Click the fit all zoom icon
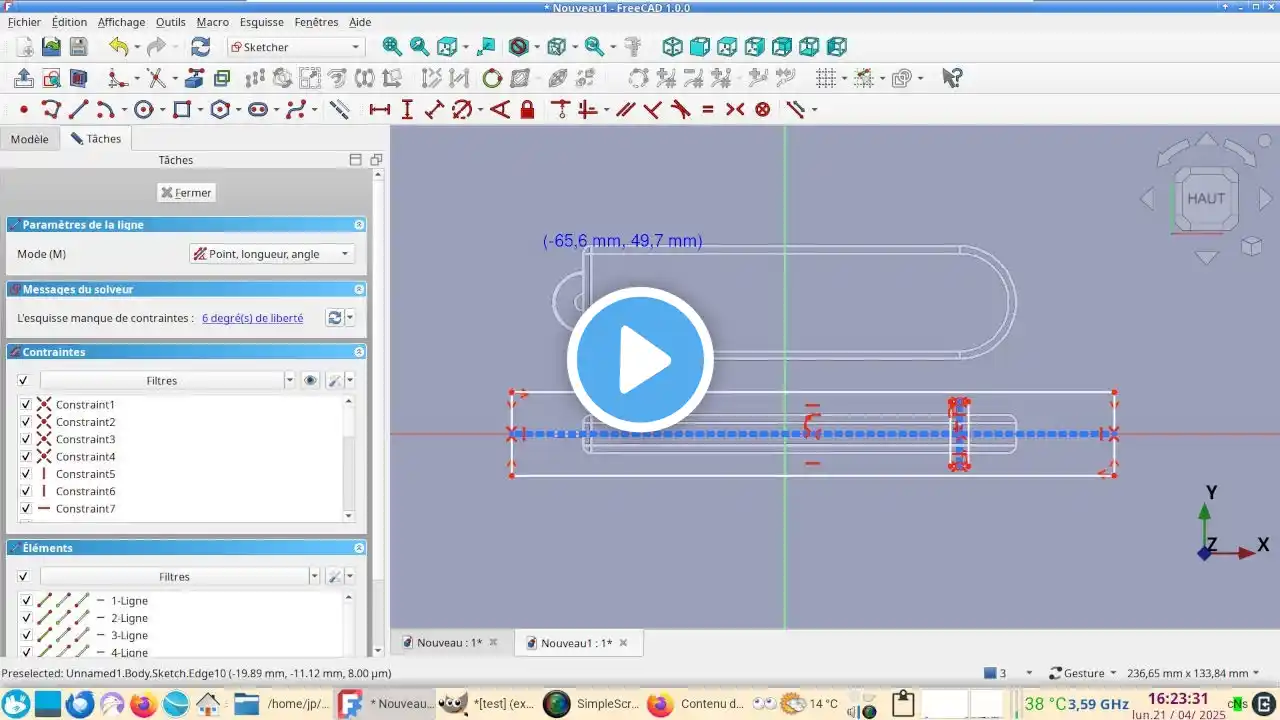The image size is (1280, 720). point(392,47)
